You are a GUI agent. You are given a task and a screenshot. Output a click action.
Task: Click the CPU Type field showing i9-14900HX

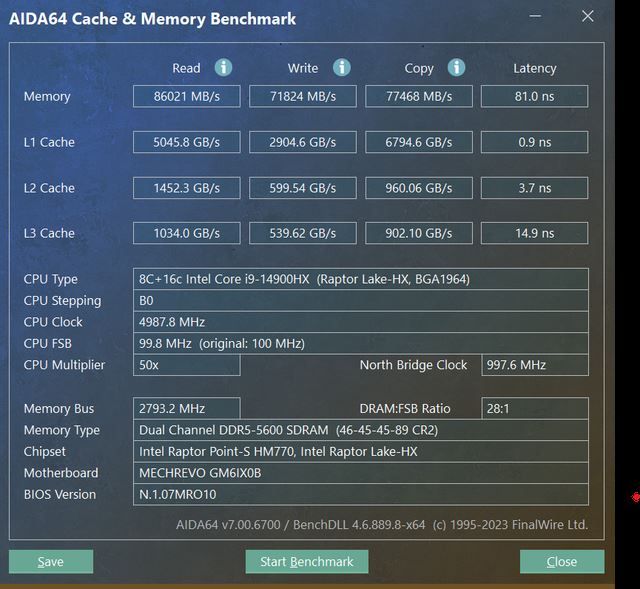(x=360, y=279)
